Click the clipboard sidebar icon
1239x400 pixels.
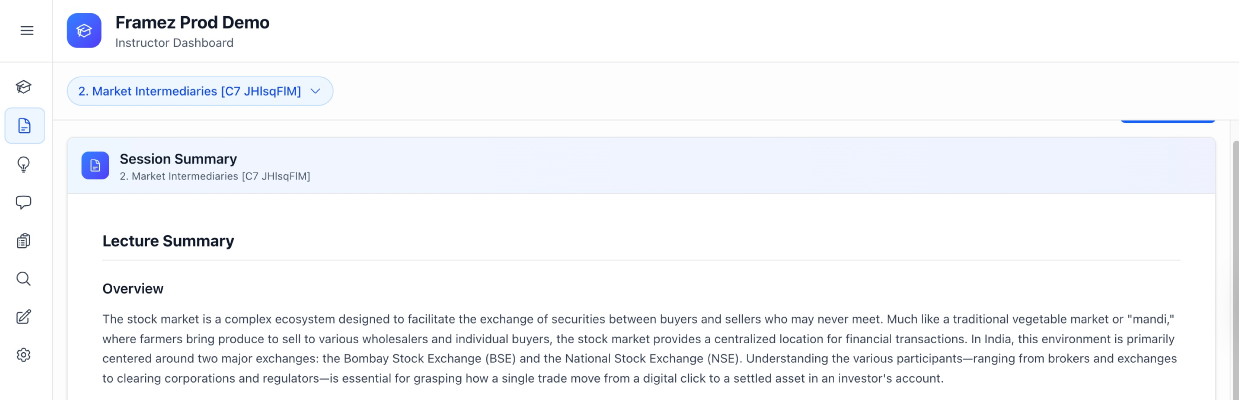pos(24,241)
